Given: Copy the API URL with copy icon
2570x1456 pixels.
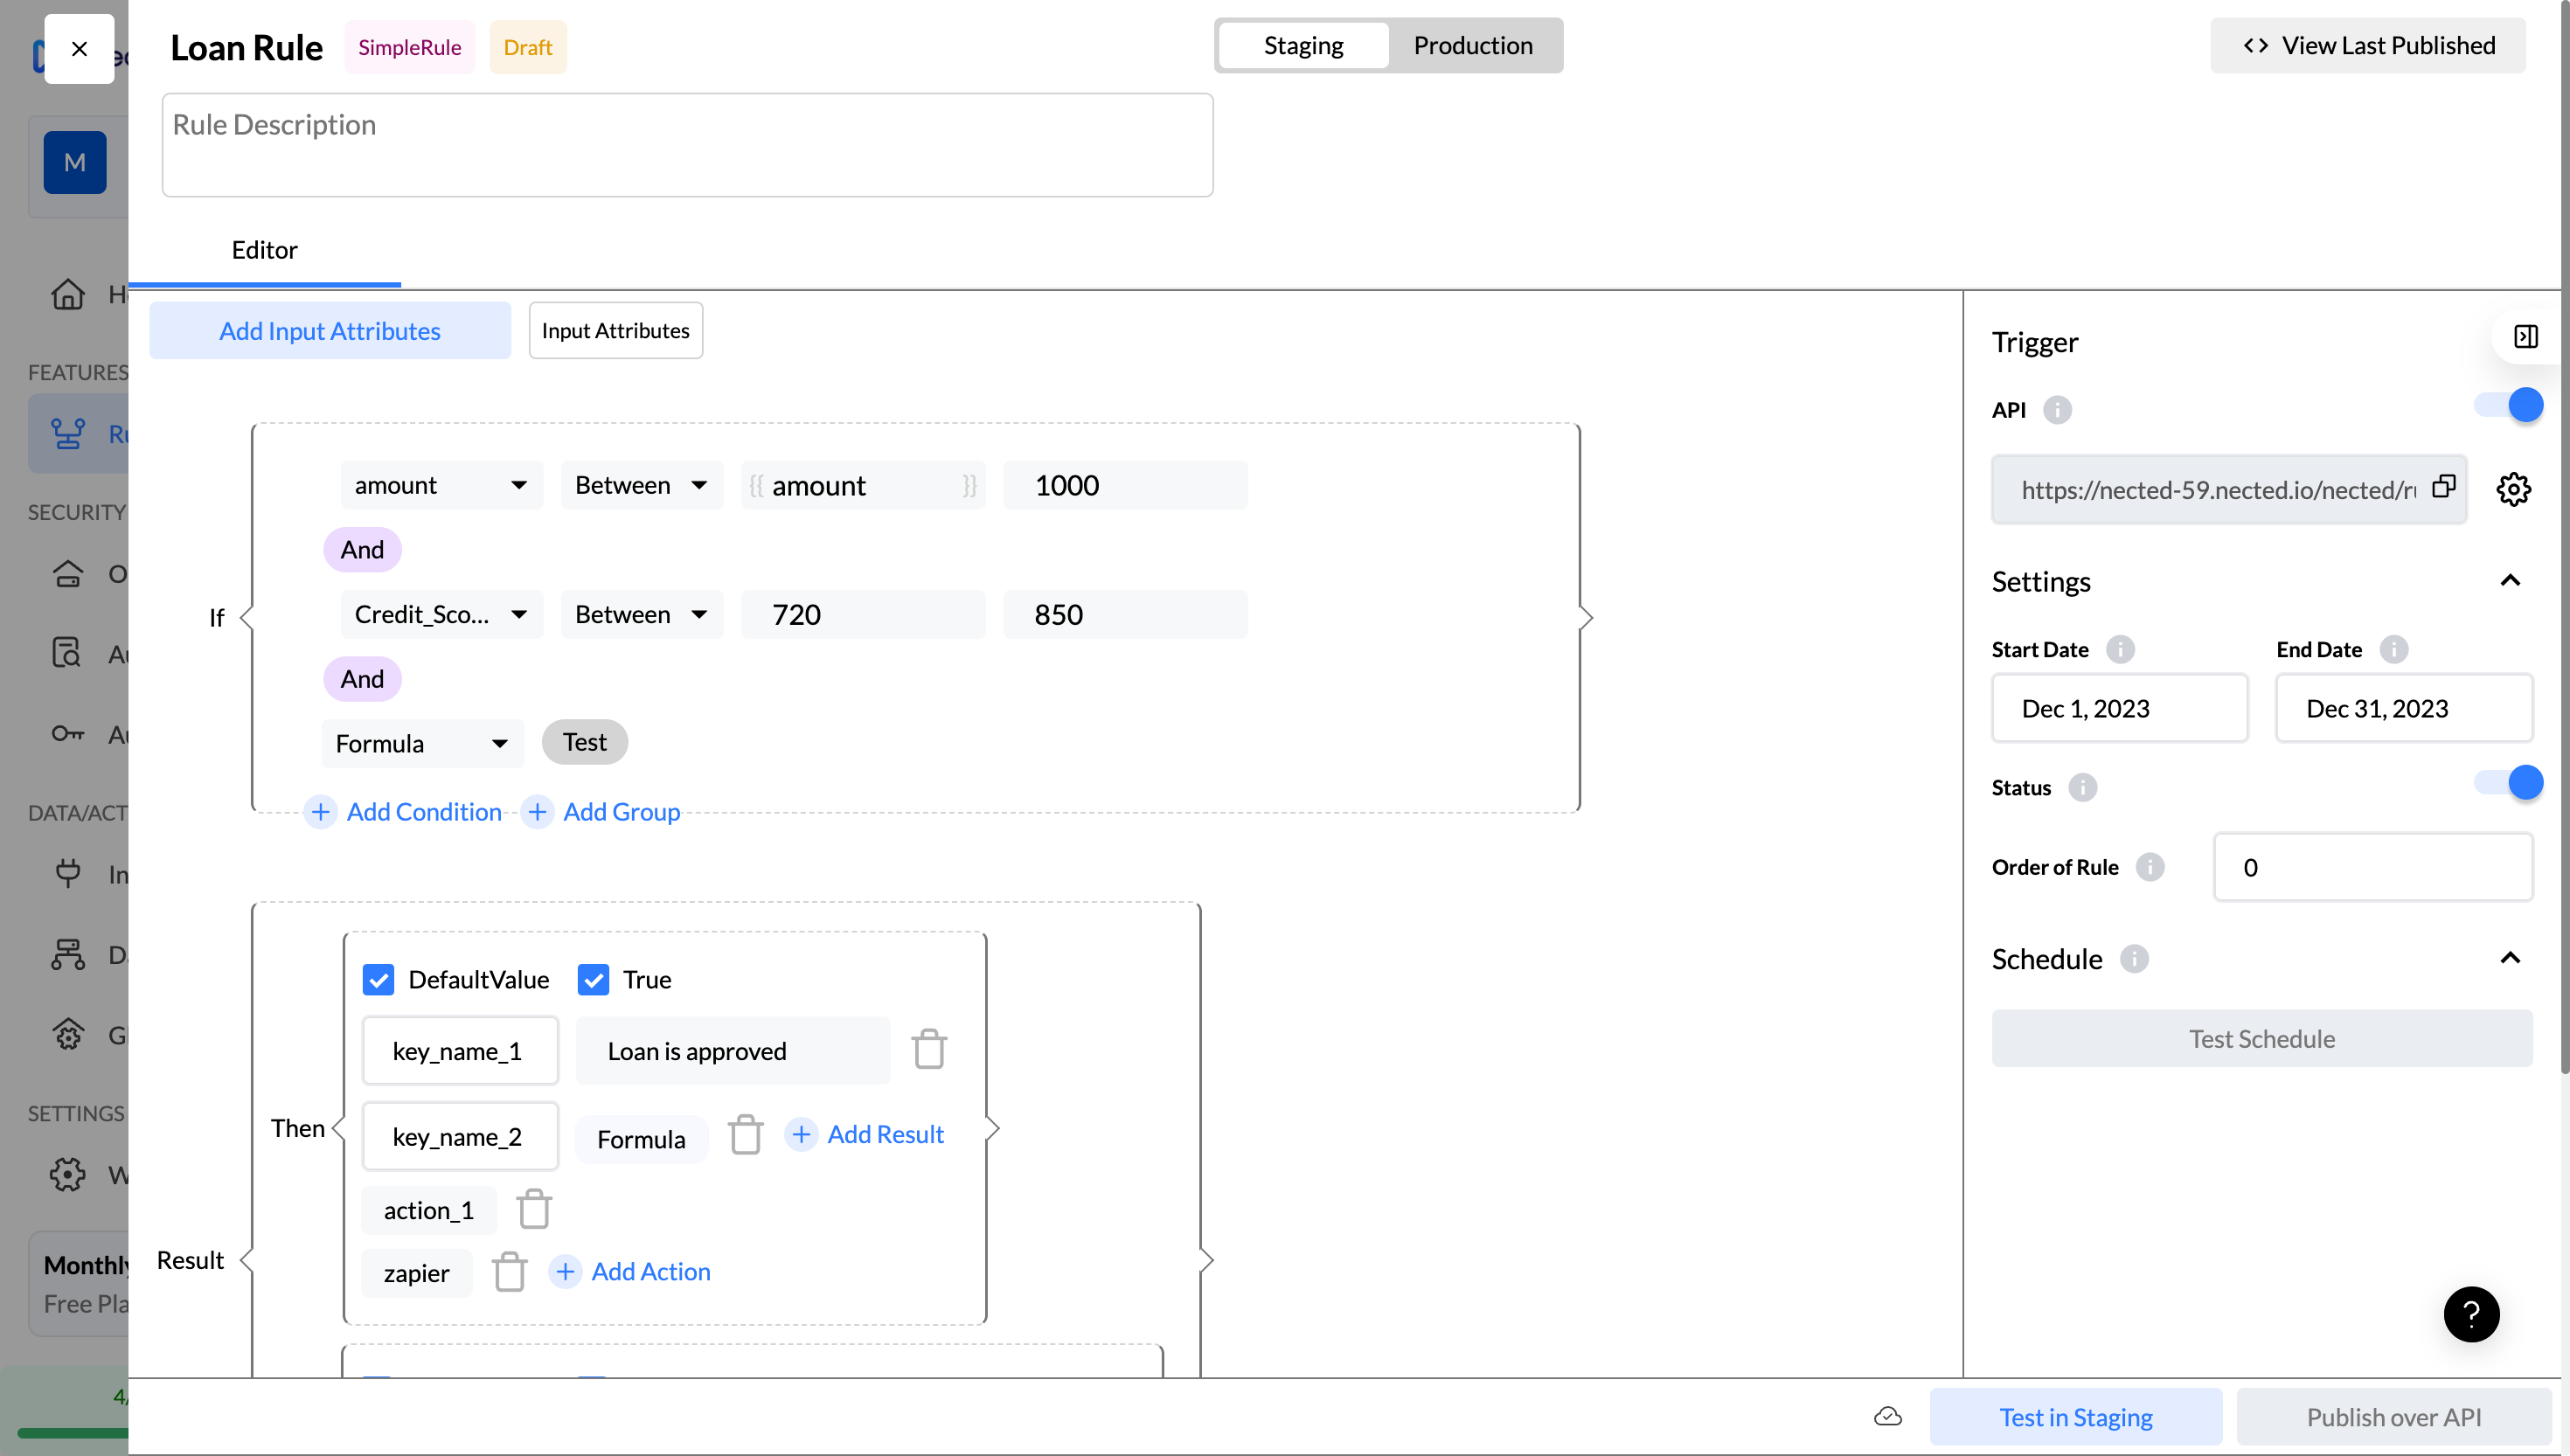Looking at the screenshot, I should [2443, 487].
